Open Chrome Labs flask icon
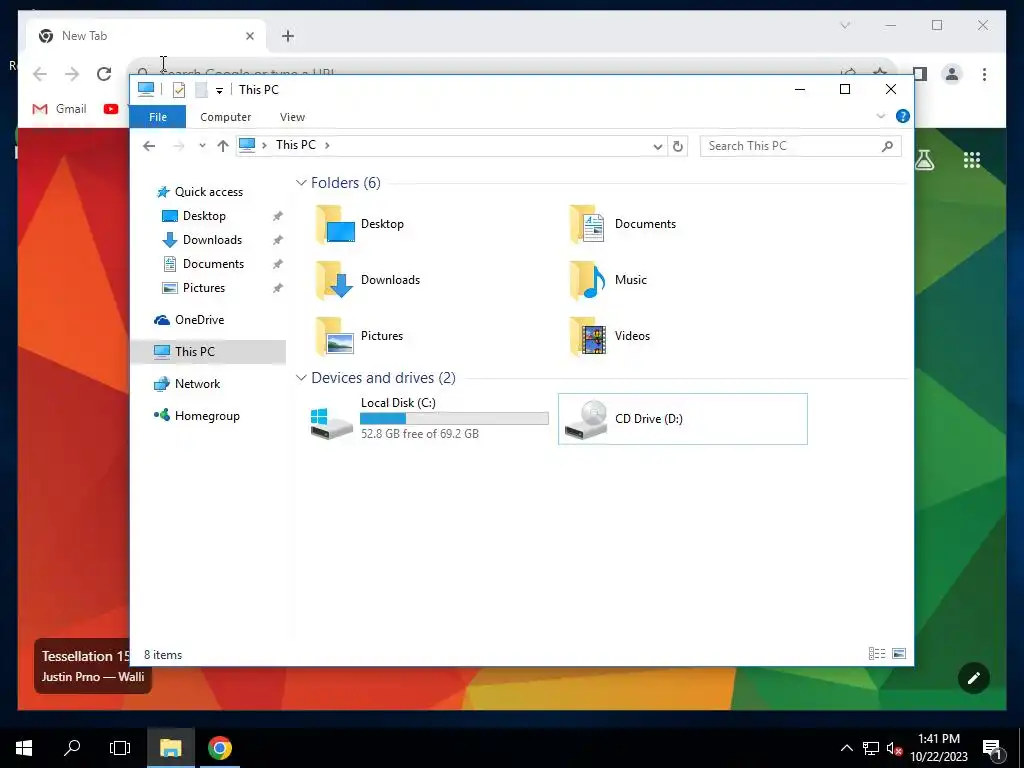Image resolution: width=1024 pixels, height=768 pixels. pyautogui.click(x=924, y=159)
